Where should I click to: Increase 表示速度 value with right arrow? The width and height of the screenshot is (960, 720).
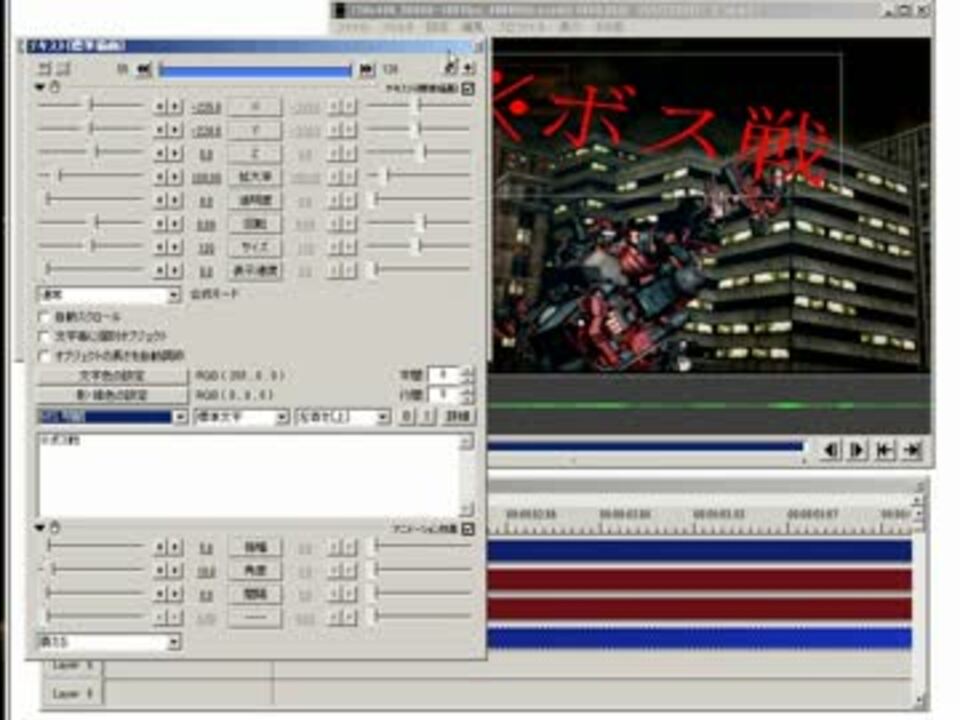coord(175,270)
